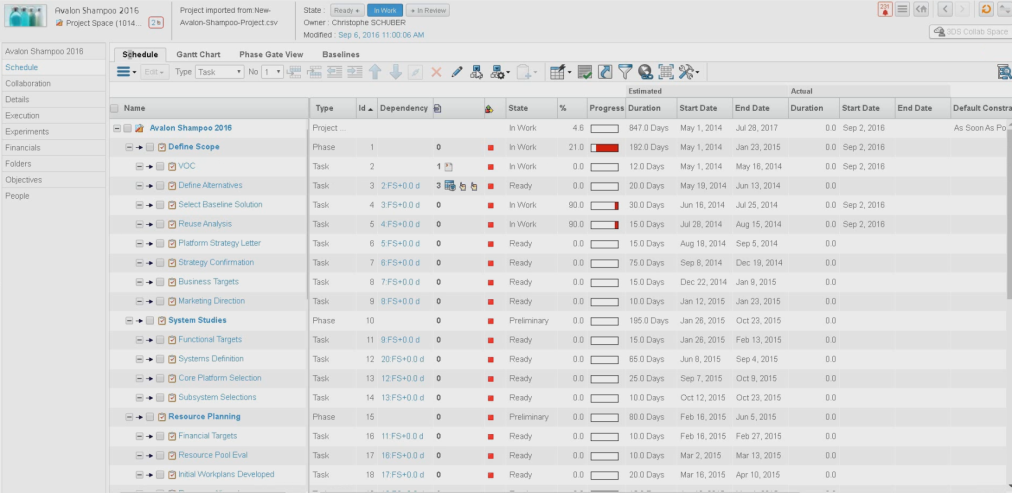Click the funnel filter icon
The width and height of the screenshot is (1012, 493).
[x=625, y=72]
